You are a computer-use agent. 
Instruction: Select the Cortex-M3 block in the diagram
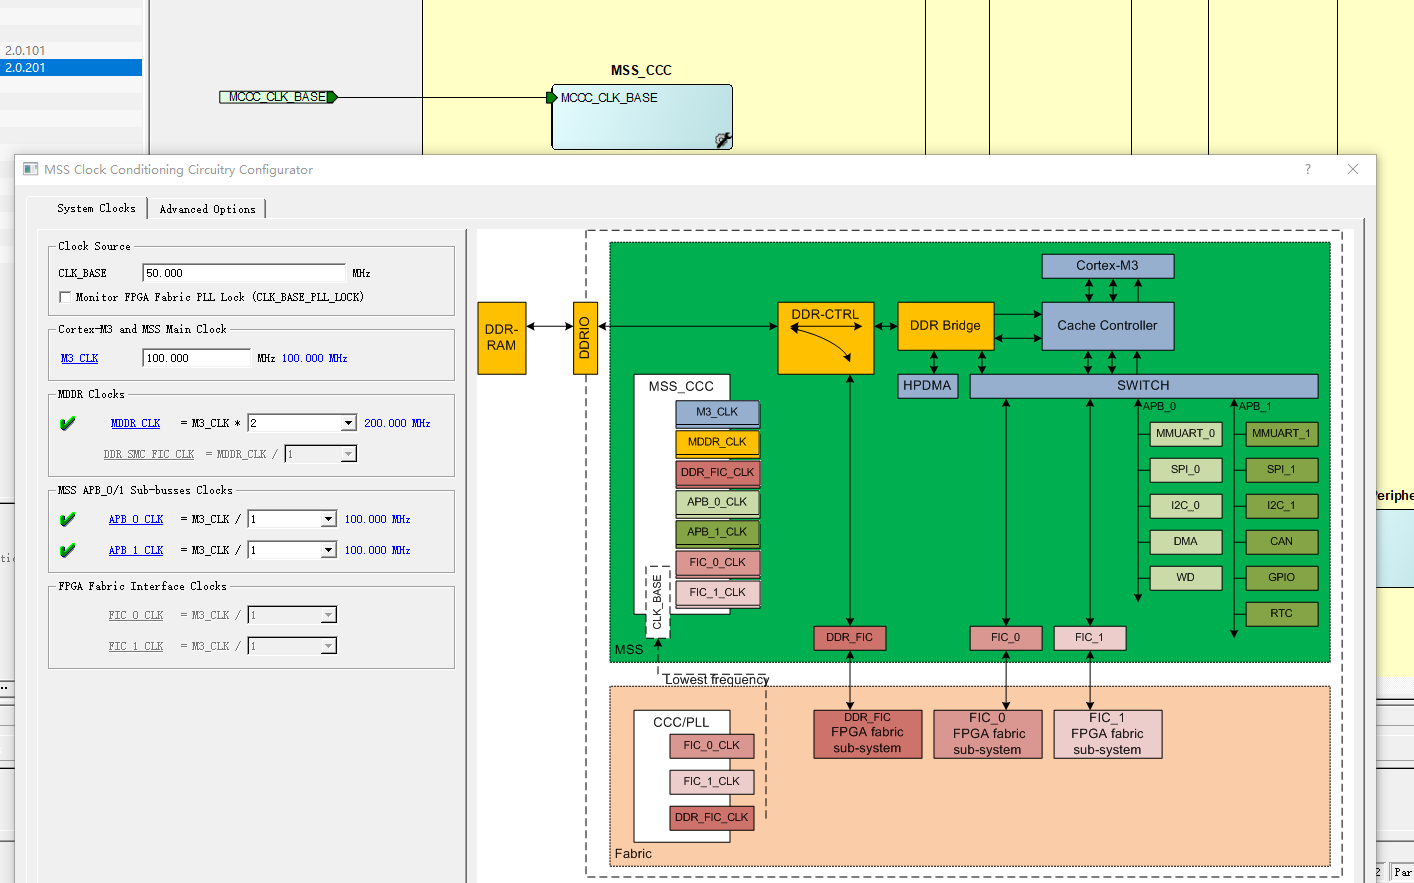coord(1108,266)
